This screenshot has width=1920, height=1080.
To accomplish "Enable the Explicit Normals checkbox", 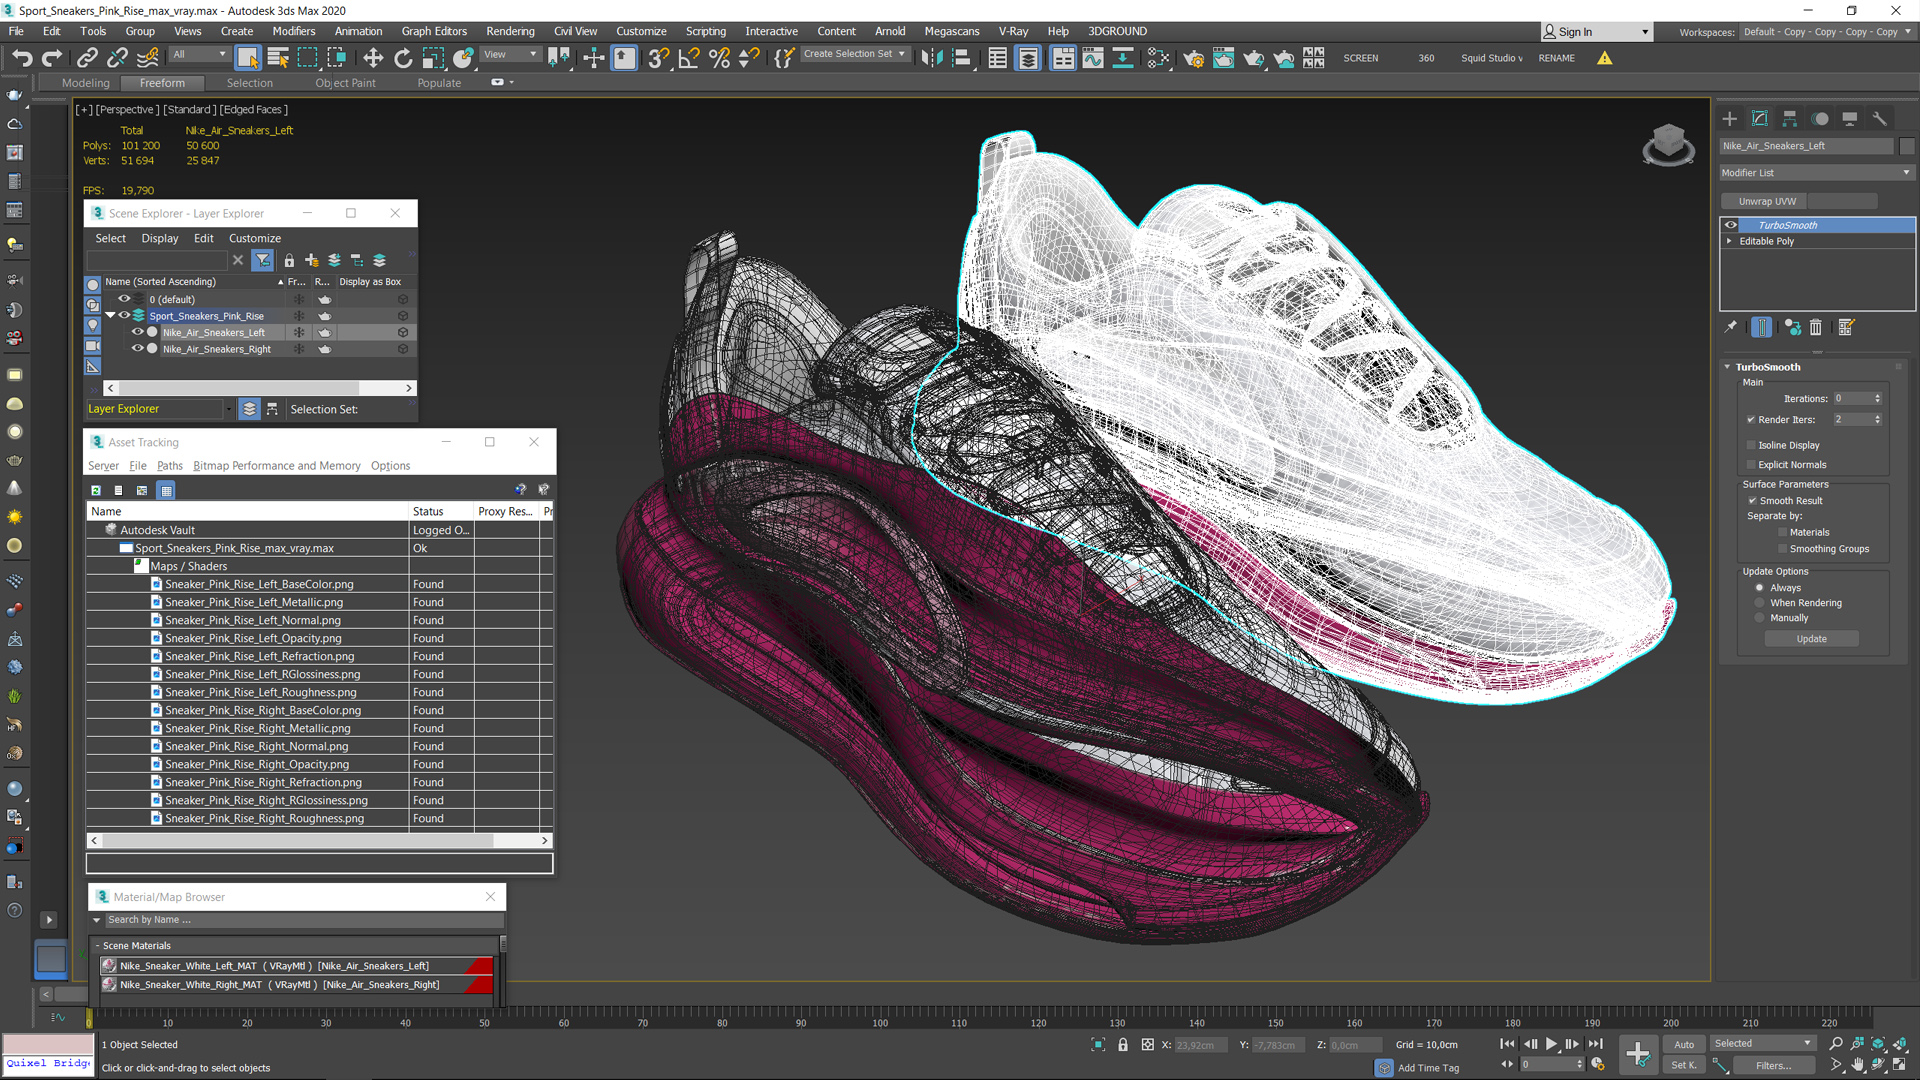I will (1751, 465).
